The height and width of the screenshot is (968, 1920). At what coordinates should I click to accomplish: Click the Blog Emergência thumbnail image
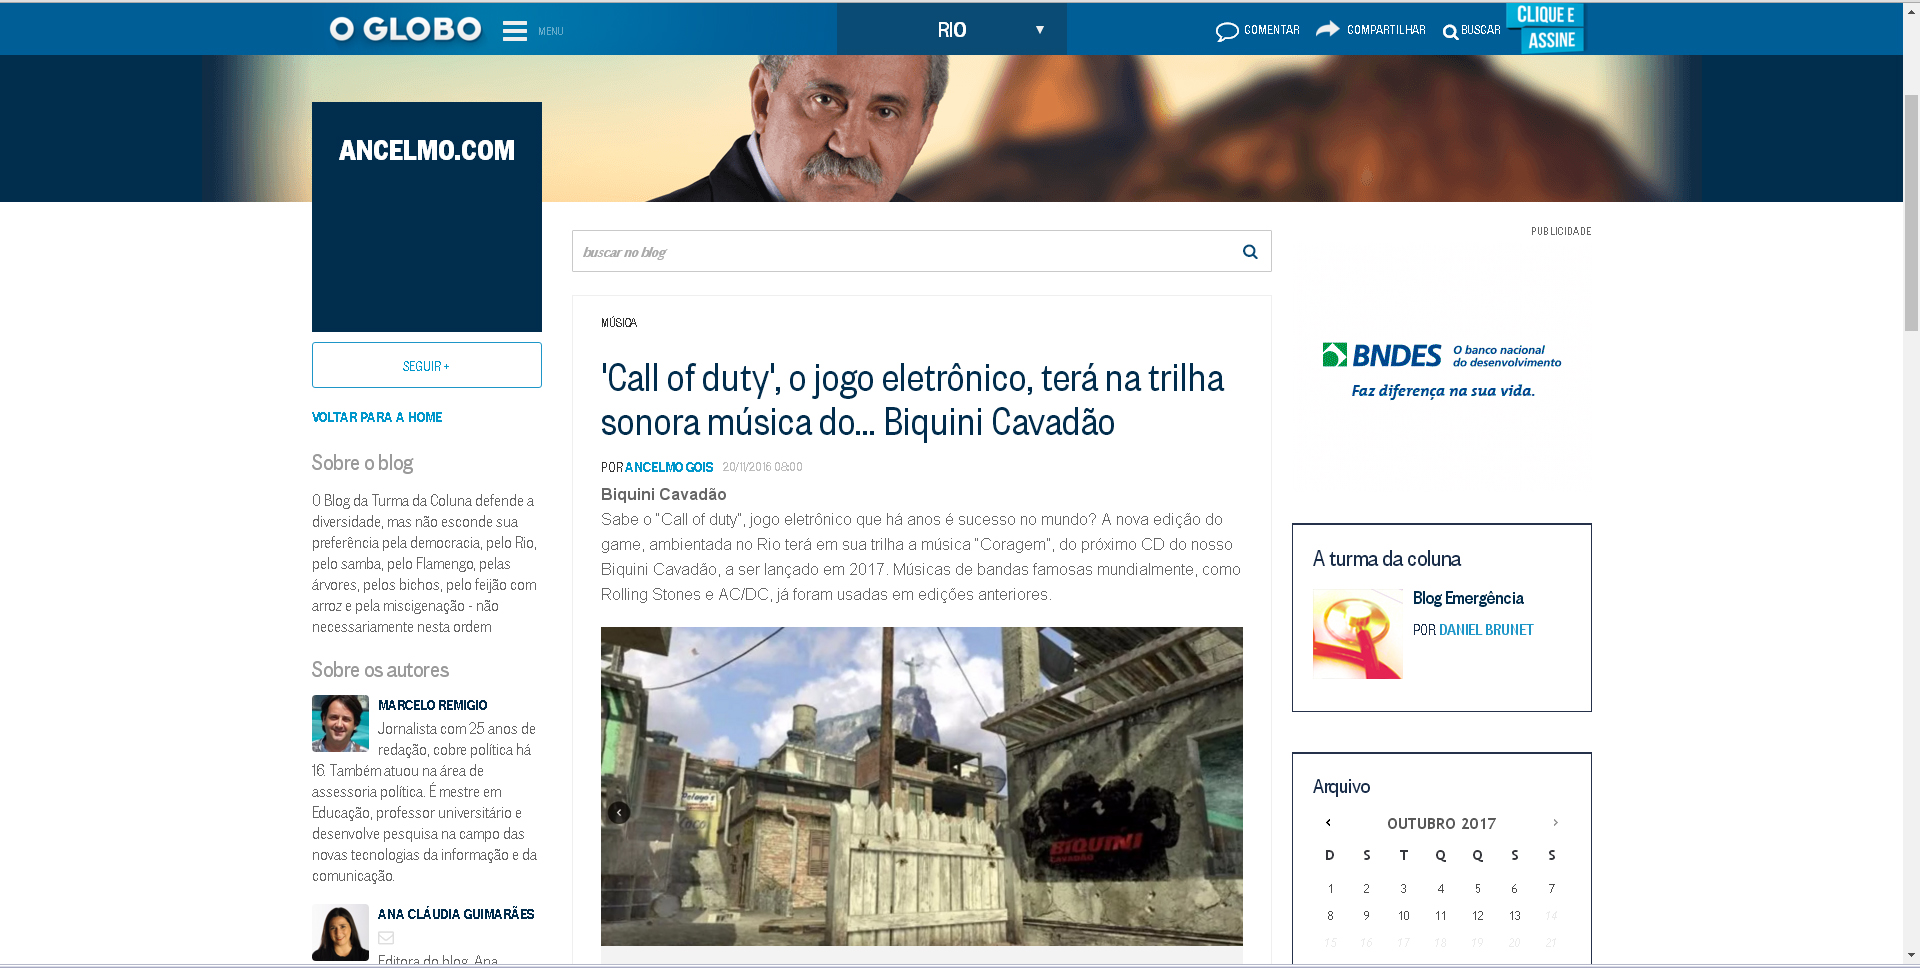1357,634
